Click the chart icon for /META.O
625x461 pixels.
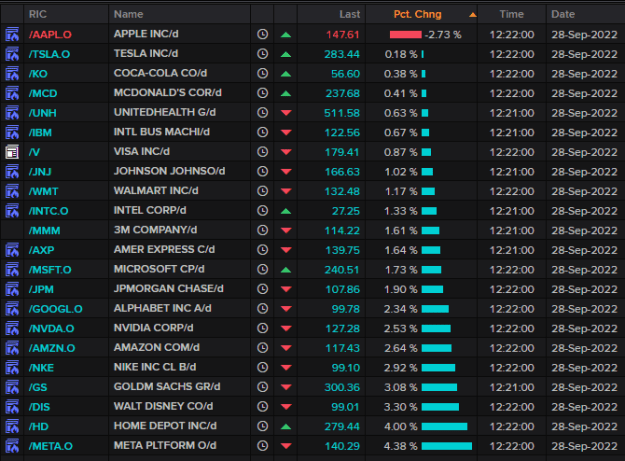[x=12, y=446]
